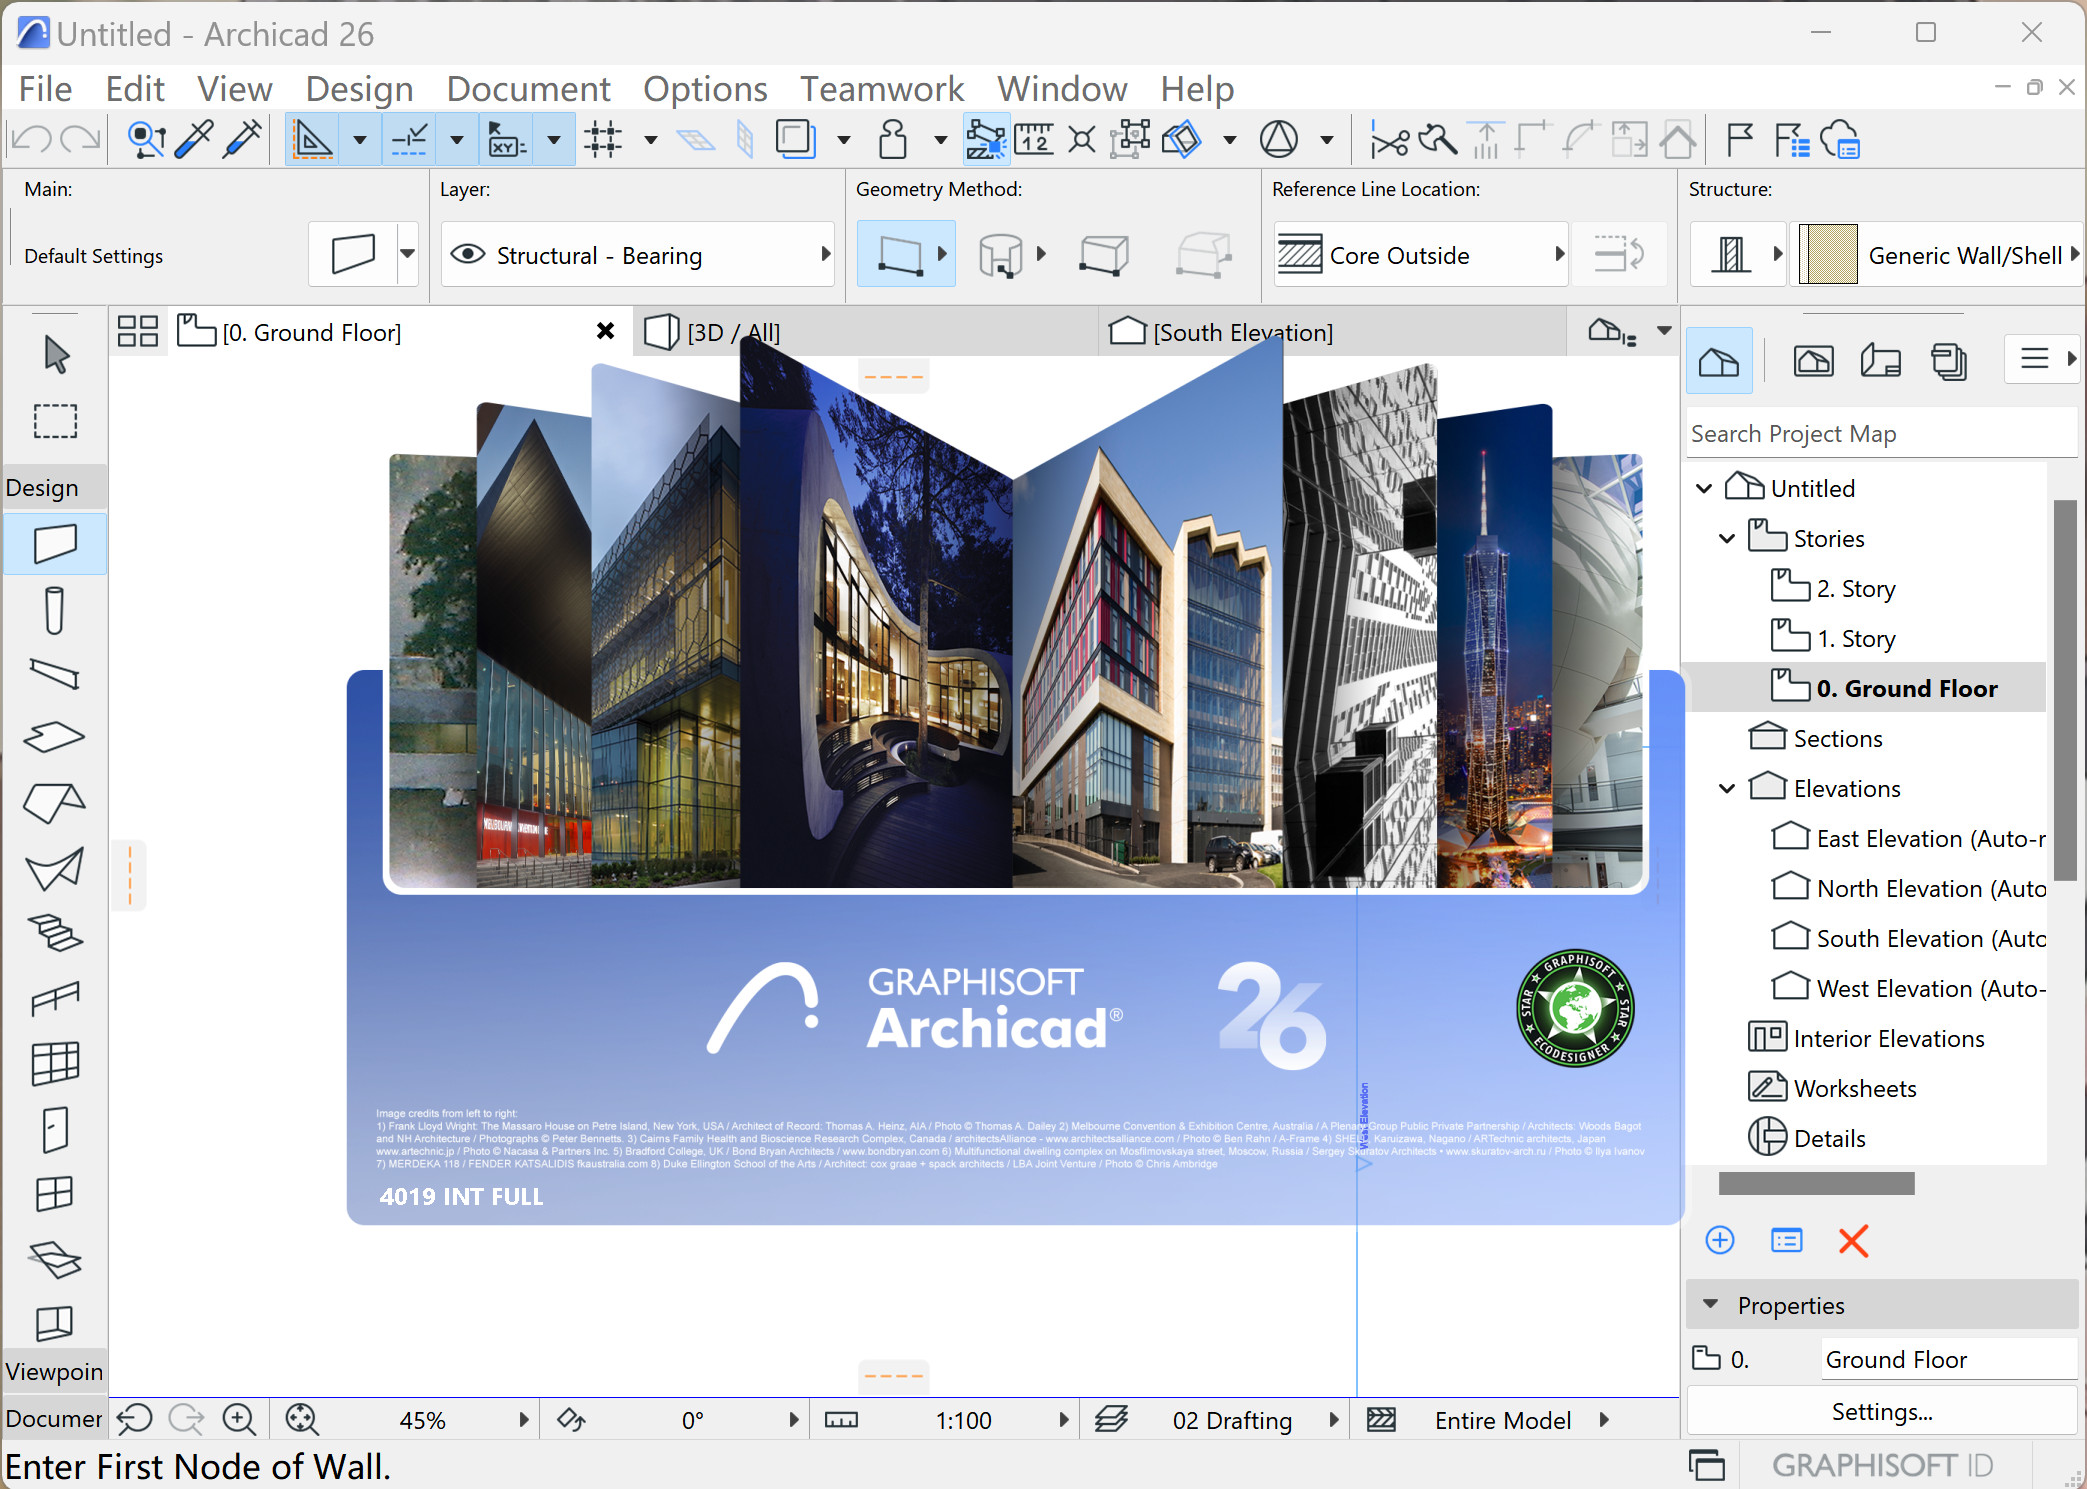Viewport: 2087px width, 1489px height.
Task: Click the Suspend Groups icon
Action: (1130, 139)
